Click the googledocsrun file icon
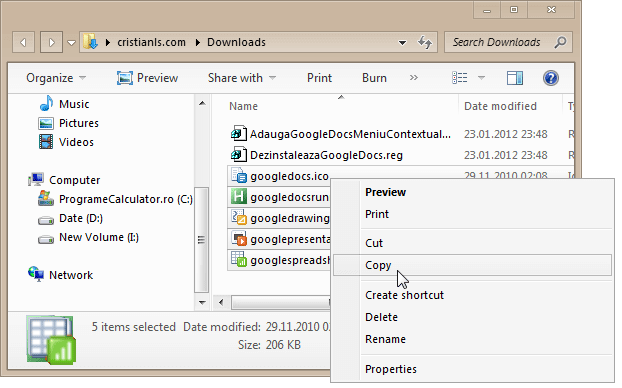 pos(239,196)
